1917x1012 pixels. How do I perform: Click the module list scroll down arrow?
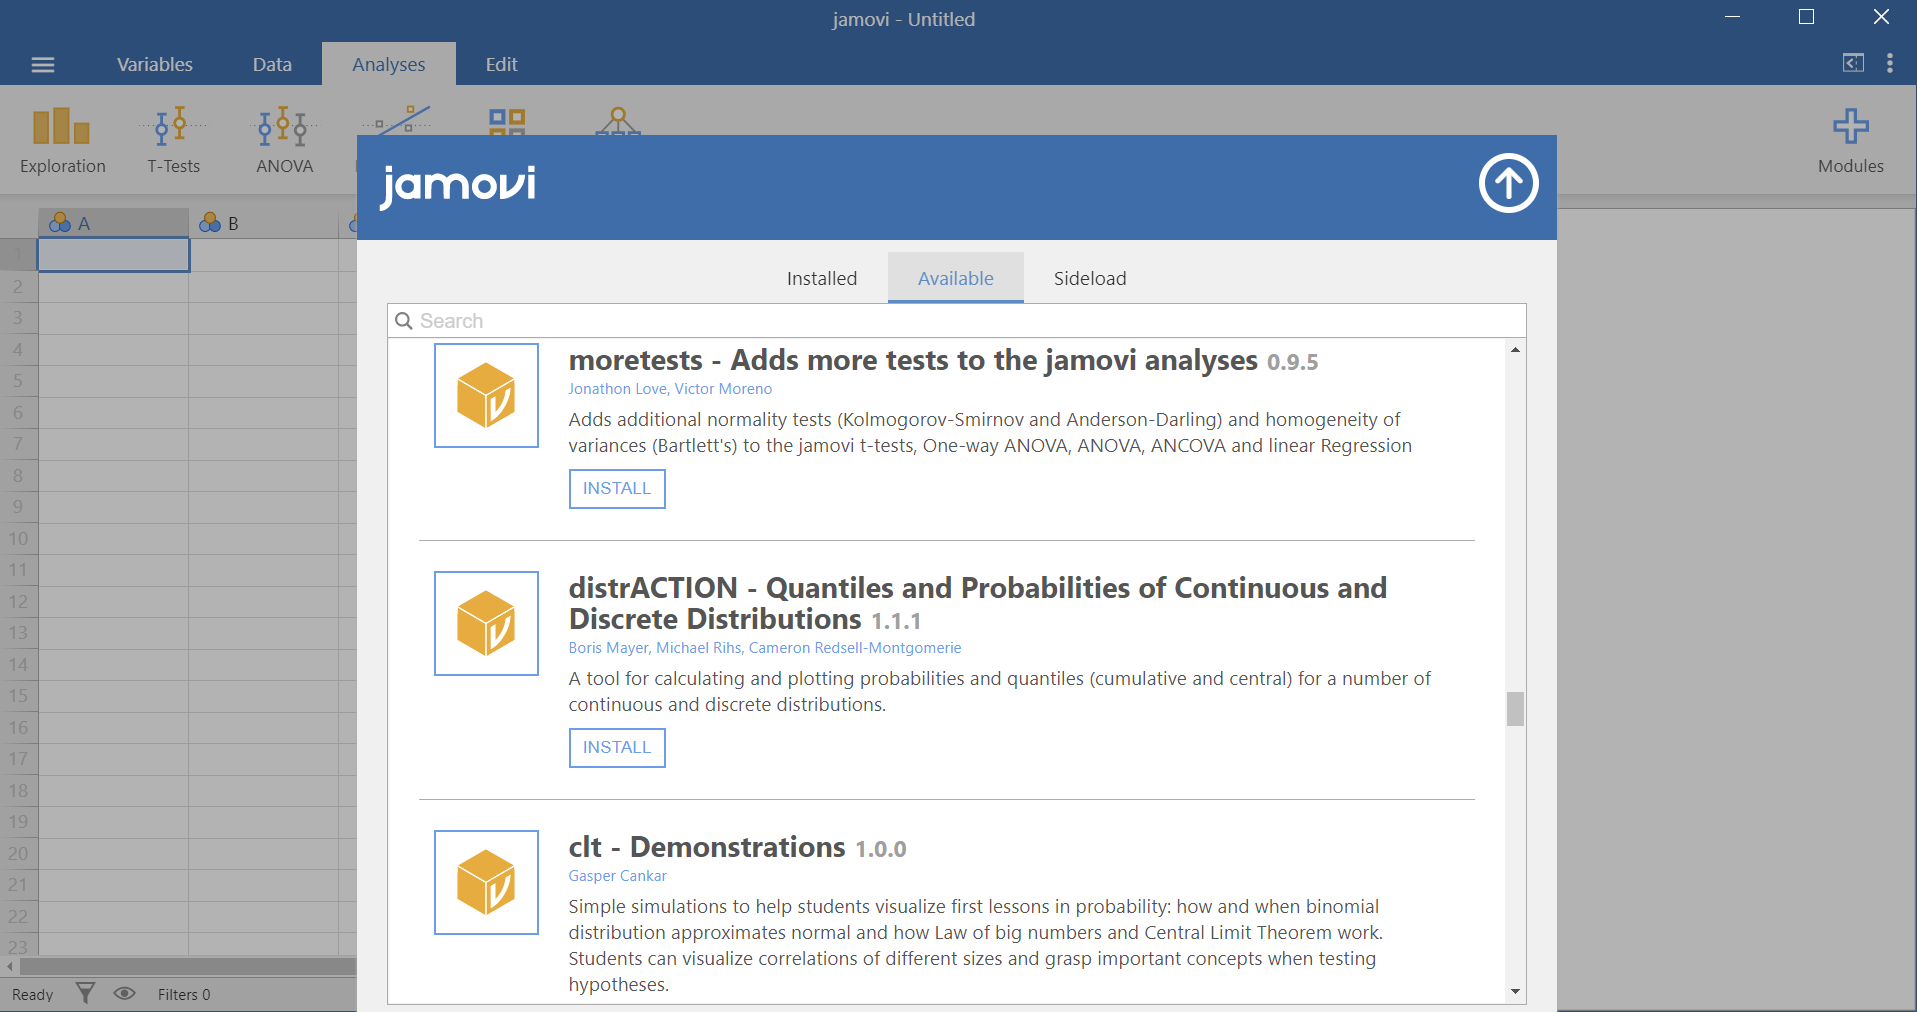pyautogui.click(x=1515, y=992)
